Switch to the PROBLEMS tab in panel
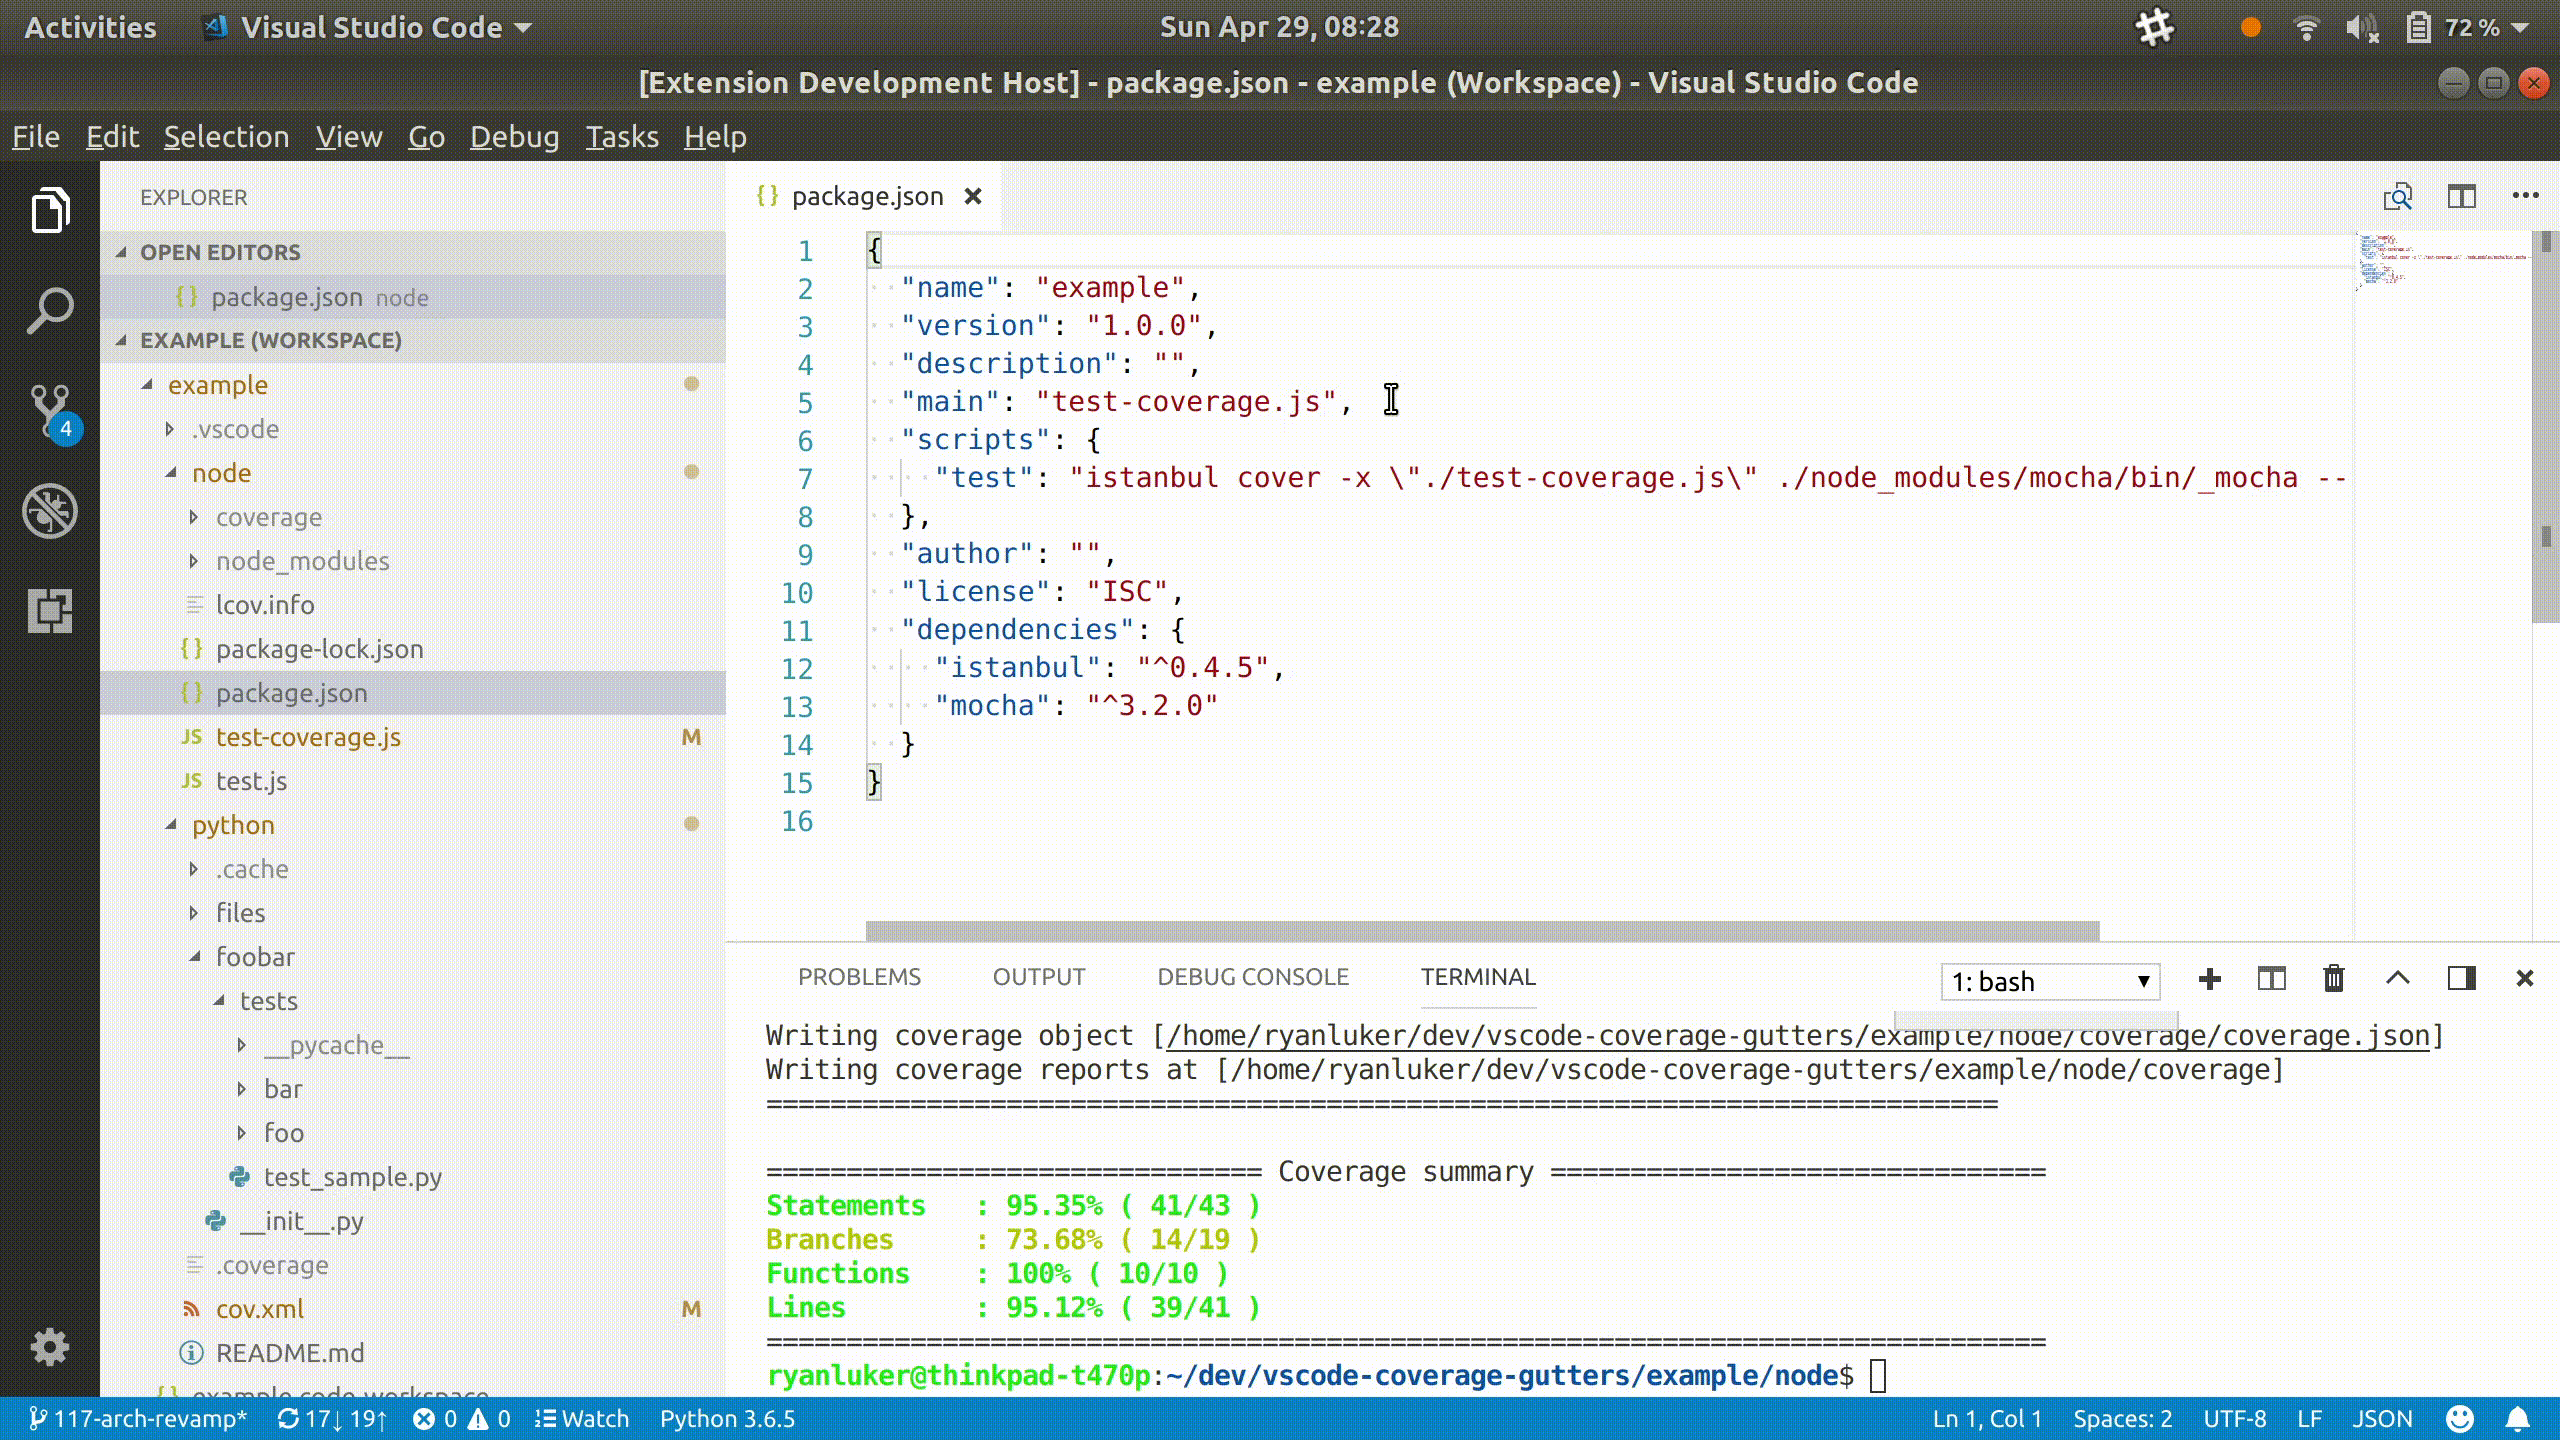2560x1440 pixels. click(x=860, y=976)
